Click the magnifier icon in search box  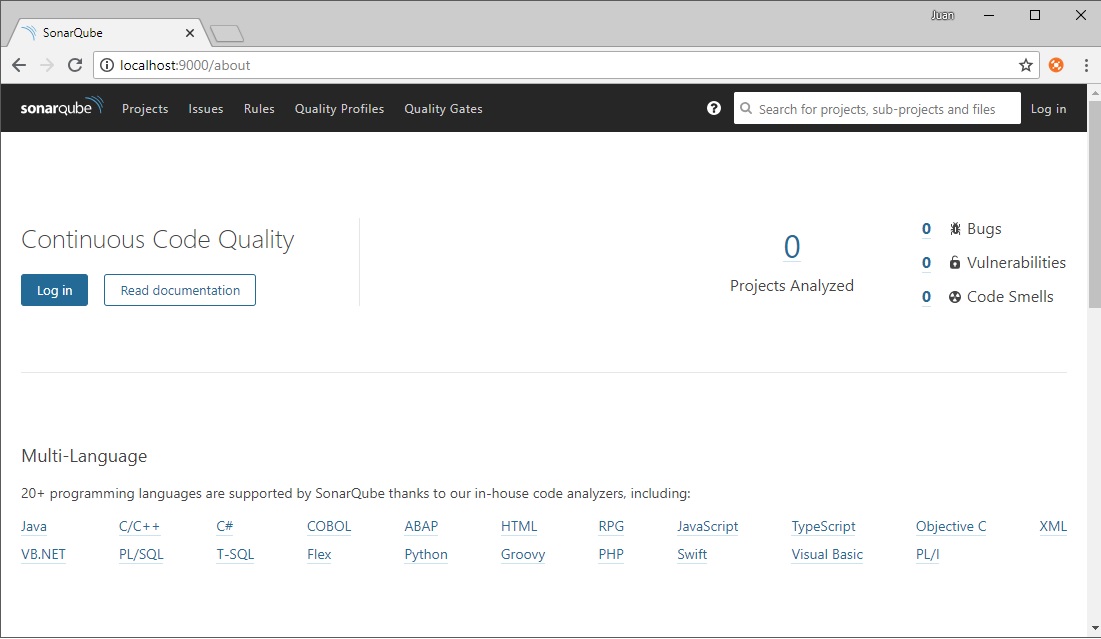tap(746, 109)
